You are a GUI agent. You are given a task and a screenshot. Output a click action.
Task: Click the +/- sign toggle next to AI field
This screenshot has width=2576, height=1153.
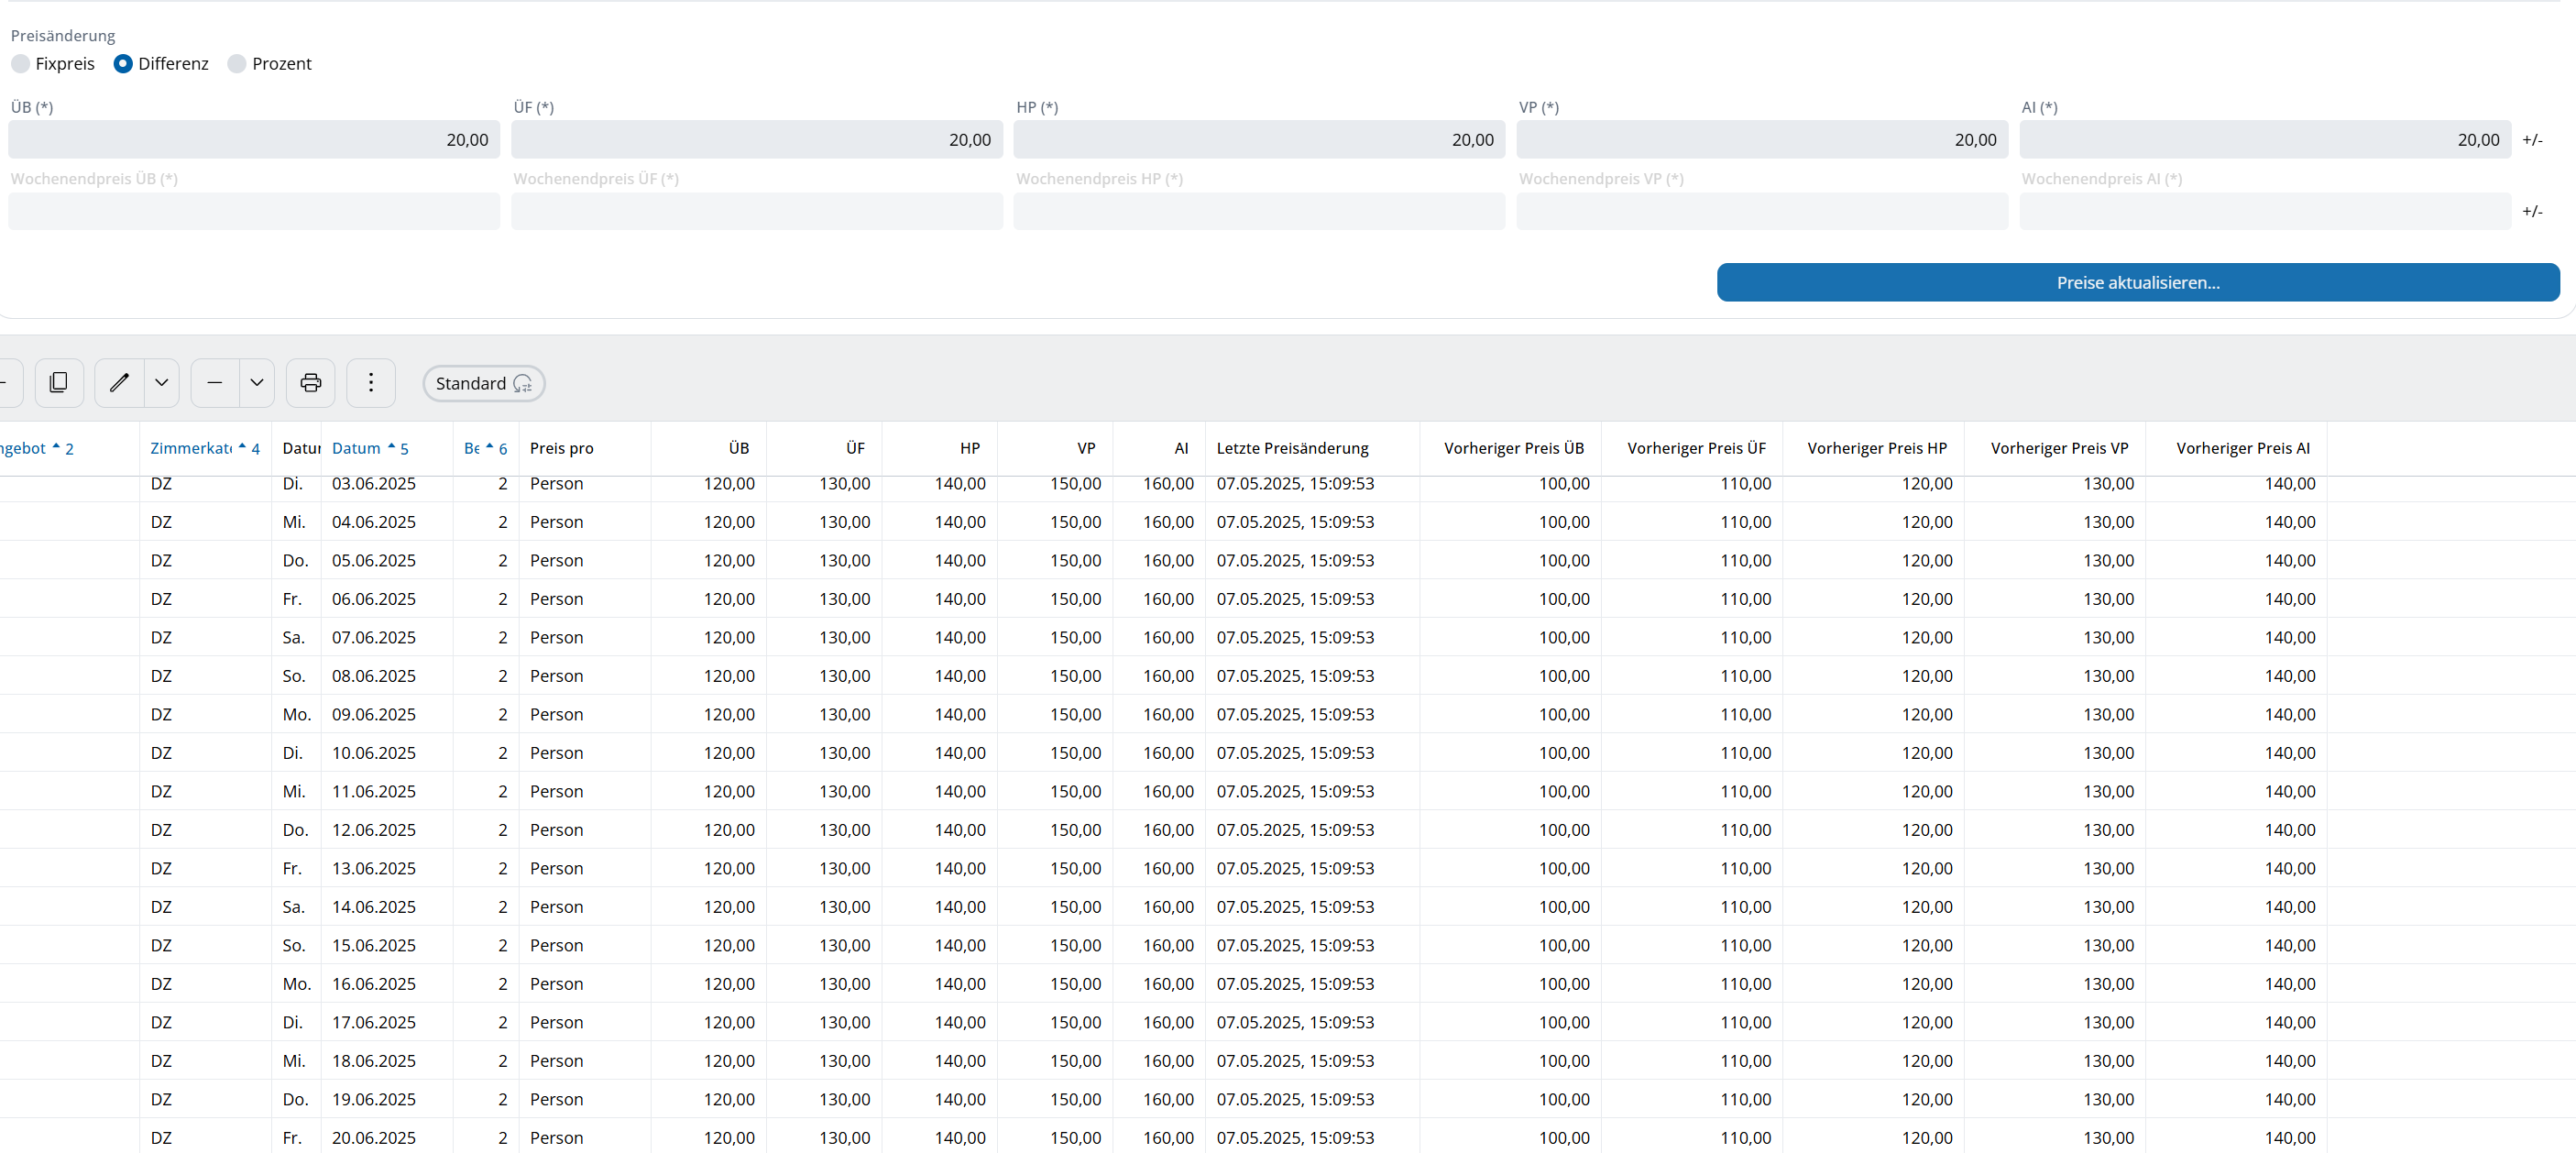pos(2531,140)
